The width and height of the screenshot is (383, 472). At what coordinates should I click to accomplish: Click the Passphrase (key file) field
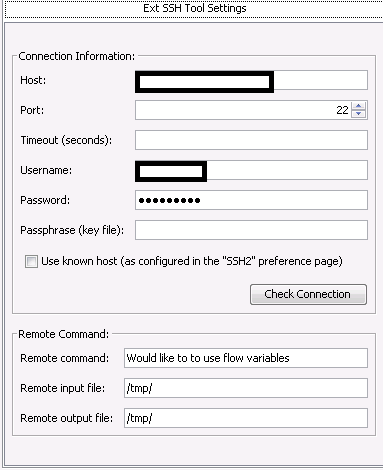click(x=251, y=230)
